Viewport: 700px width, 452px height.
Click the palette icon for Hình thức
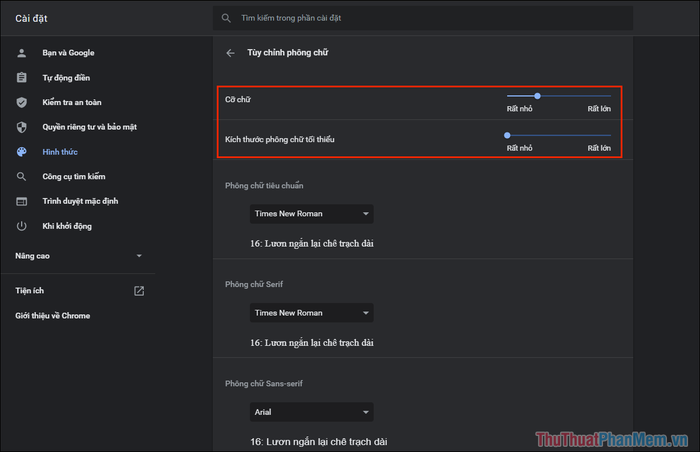[x=21, y=152]
